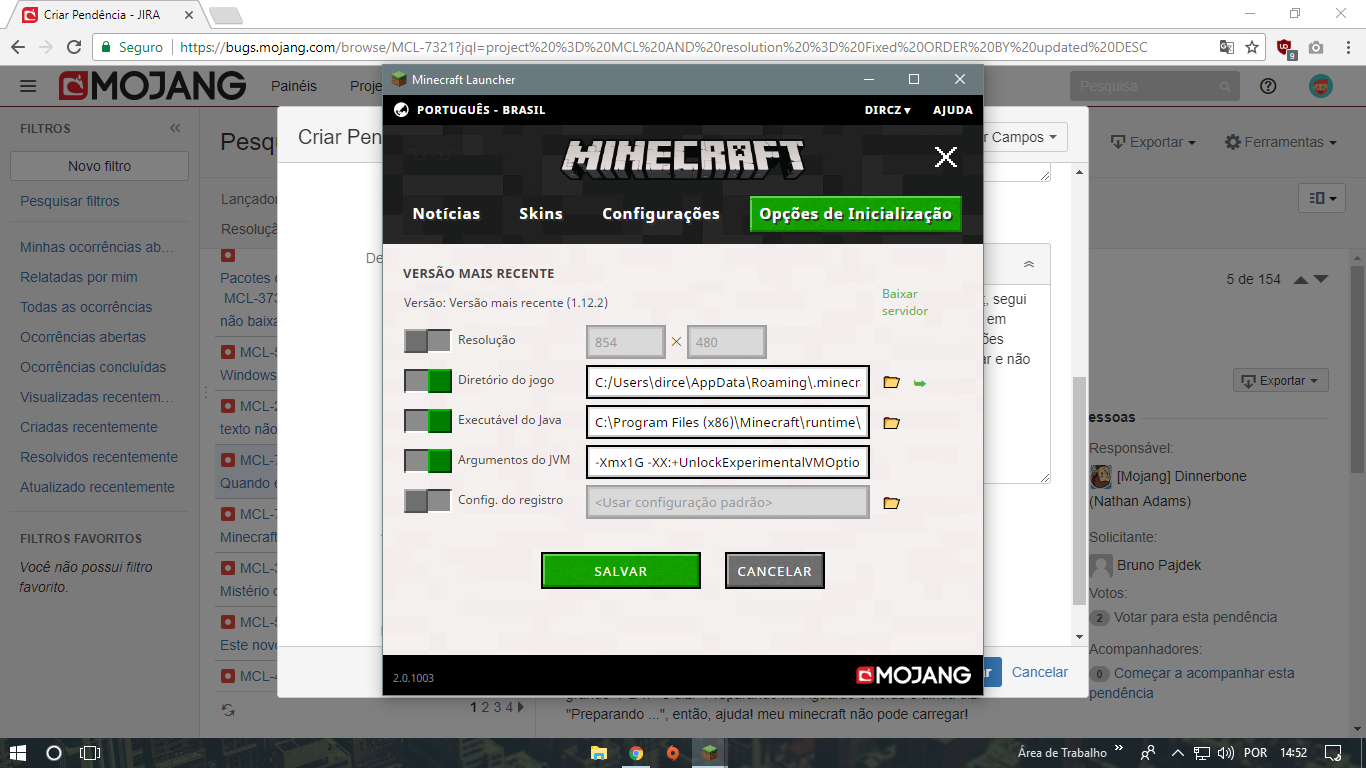Open the Ferramentas dropdown in Jira

[x=1281, y=142]
